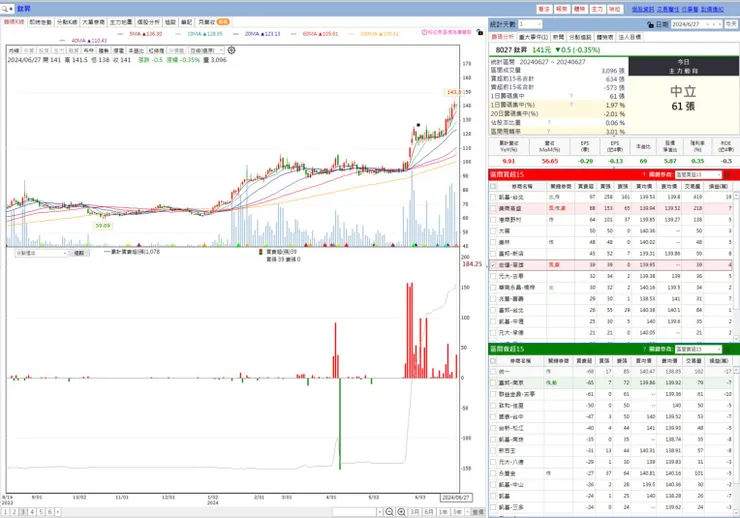Click the 元大-古亭 row in the buy list
This screenshot has height=518, width=740.
(x=611, y=276)
